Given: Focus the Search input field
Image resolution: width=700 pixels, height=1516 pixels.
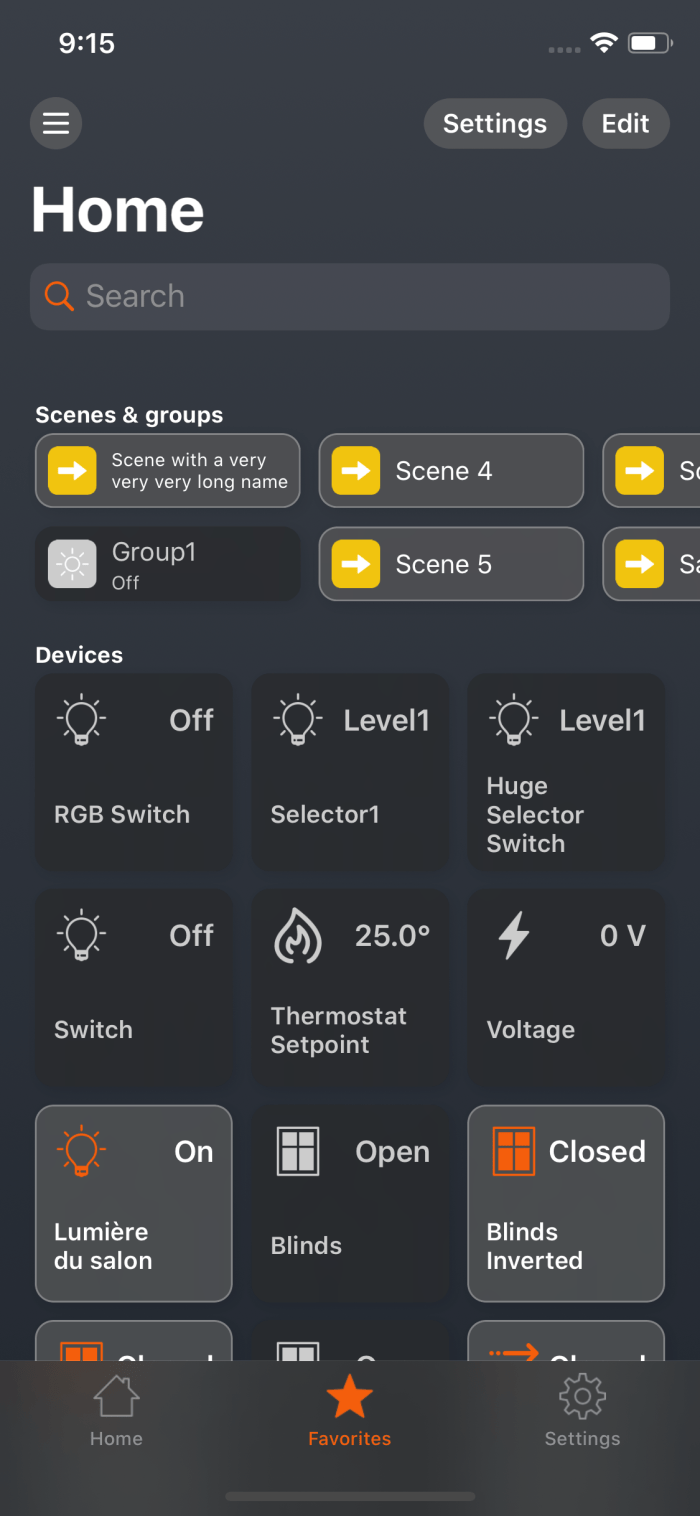Looking at the screenshot, I should click(370, 296).
